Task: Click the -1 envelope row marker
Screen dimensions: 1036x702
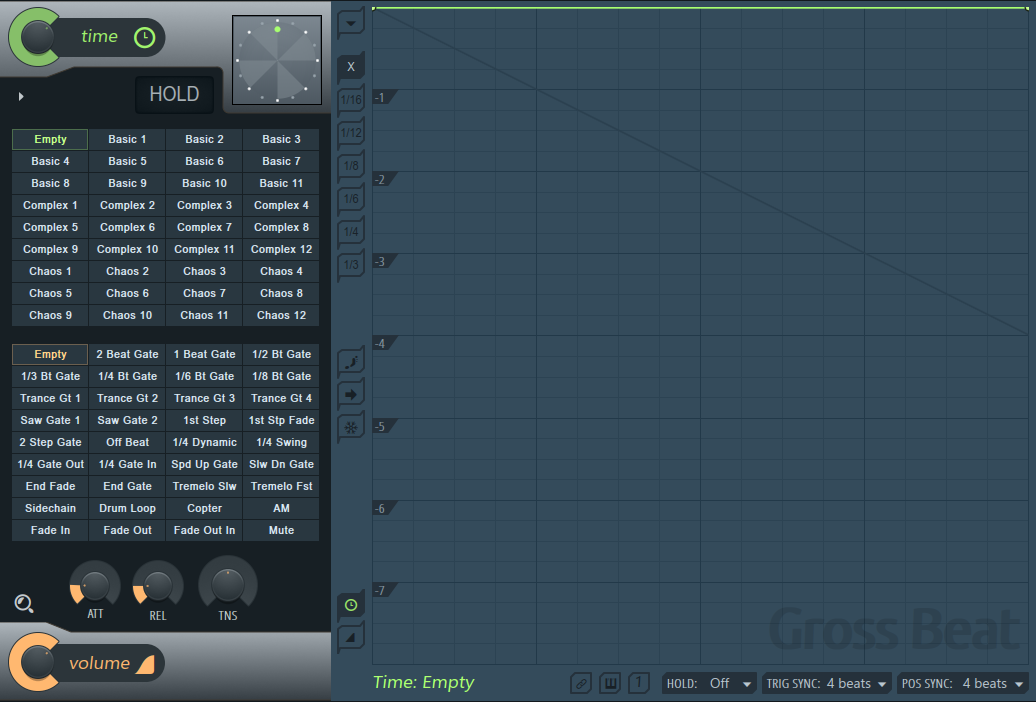Action: (383, 98)
